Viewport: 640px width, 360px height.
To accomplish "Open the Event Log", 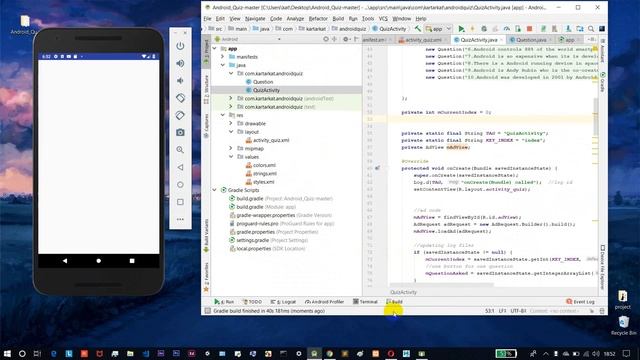I will (580, 302).
